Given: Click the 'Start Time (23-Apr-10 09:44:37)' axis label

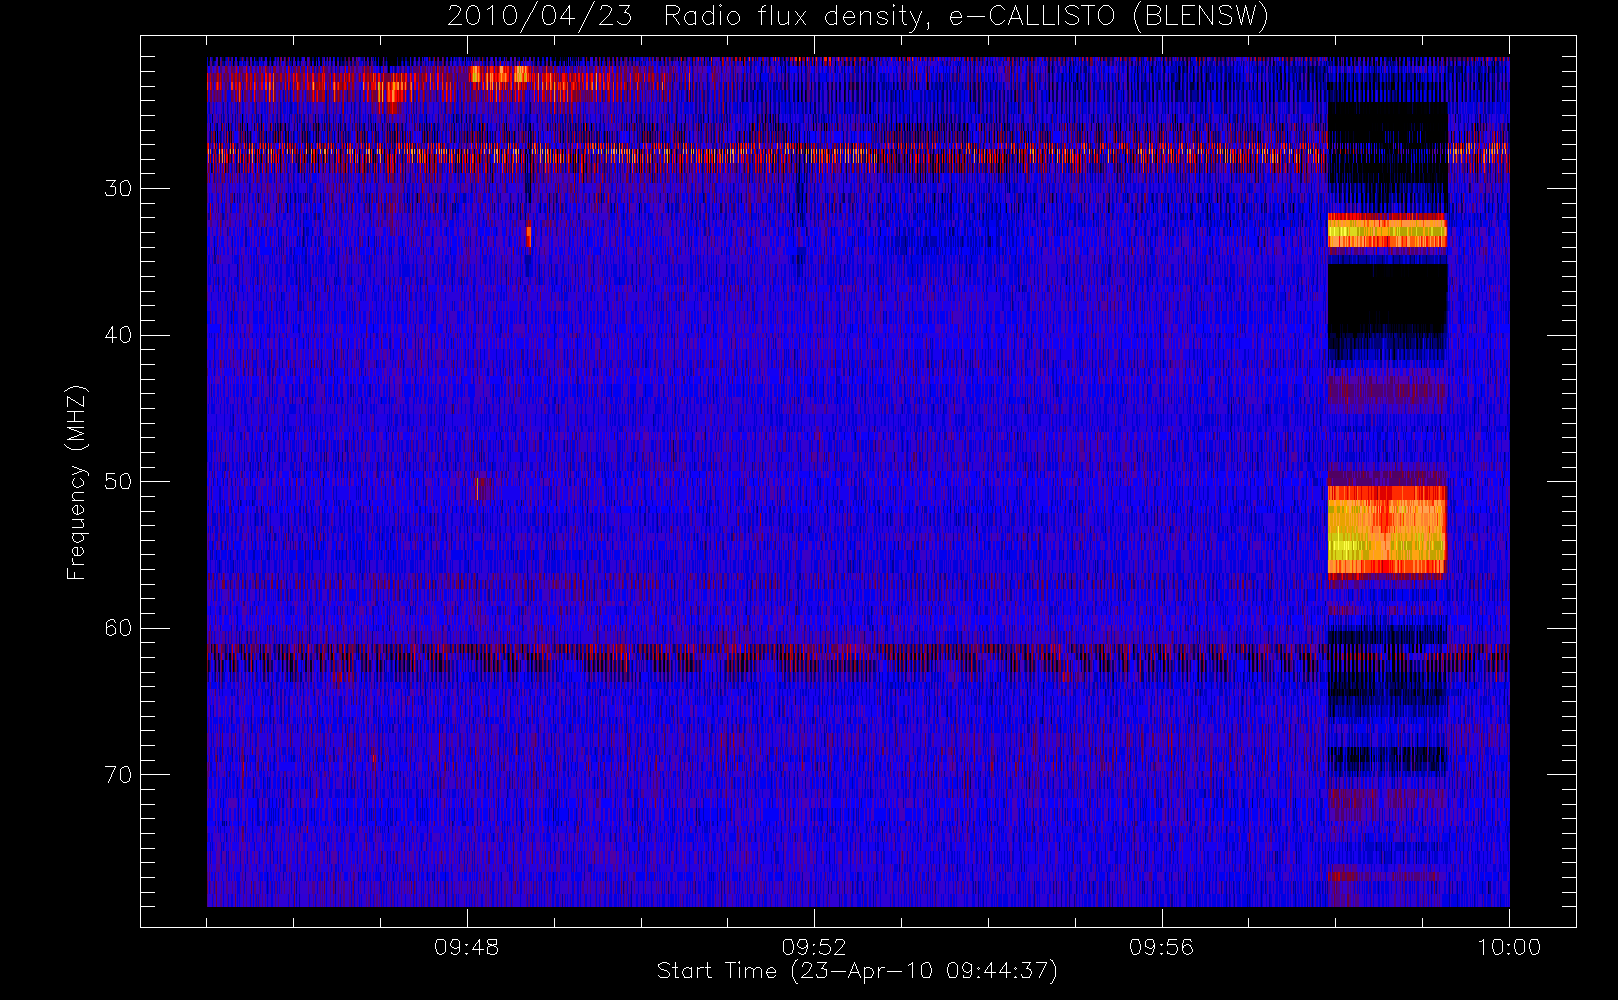Looking at the screenshot, I should pyautogui.click(x=857, y=971).
